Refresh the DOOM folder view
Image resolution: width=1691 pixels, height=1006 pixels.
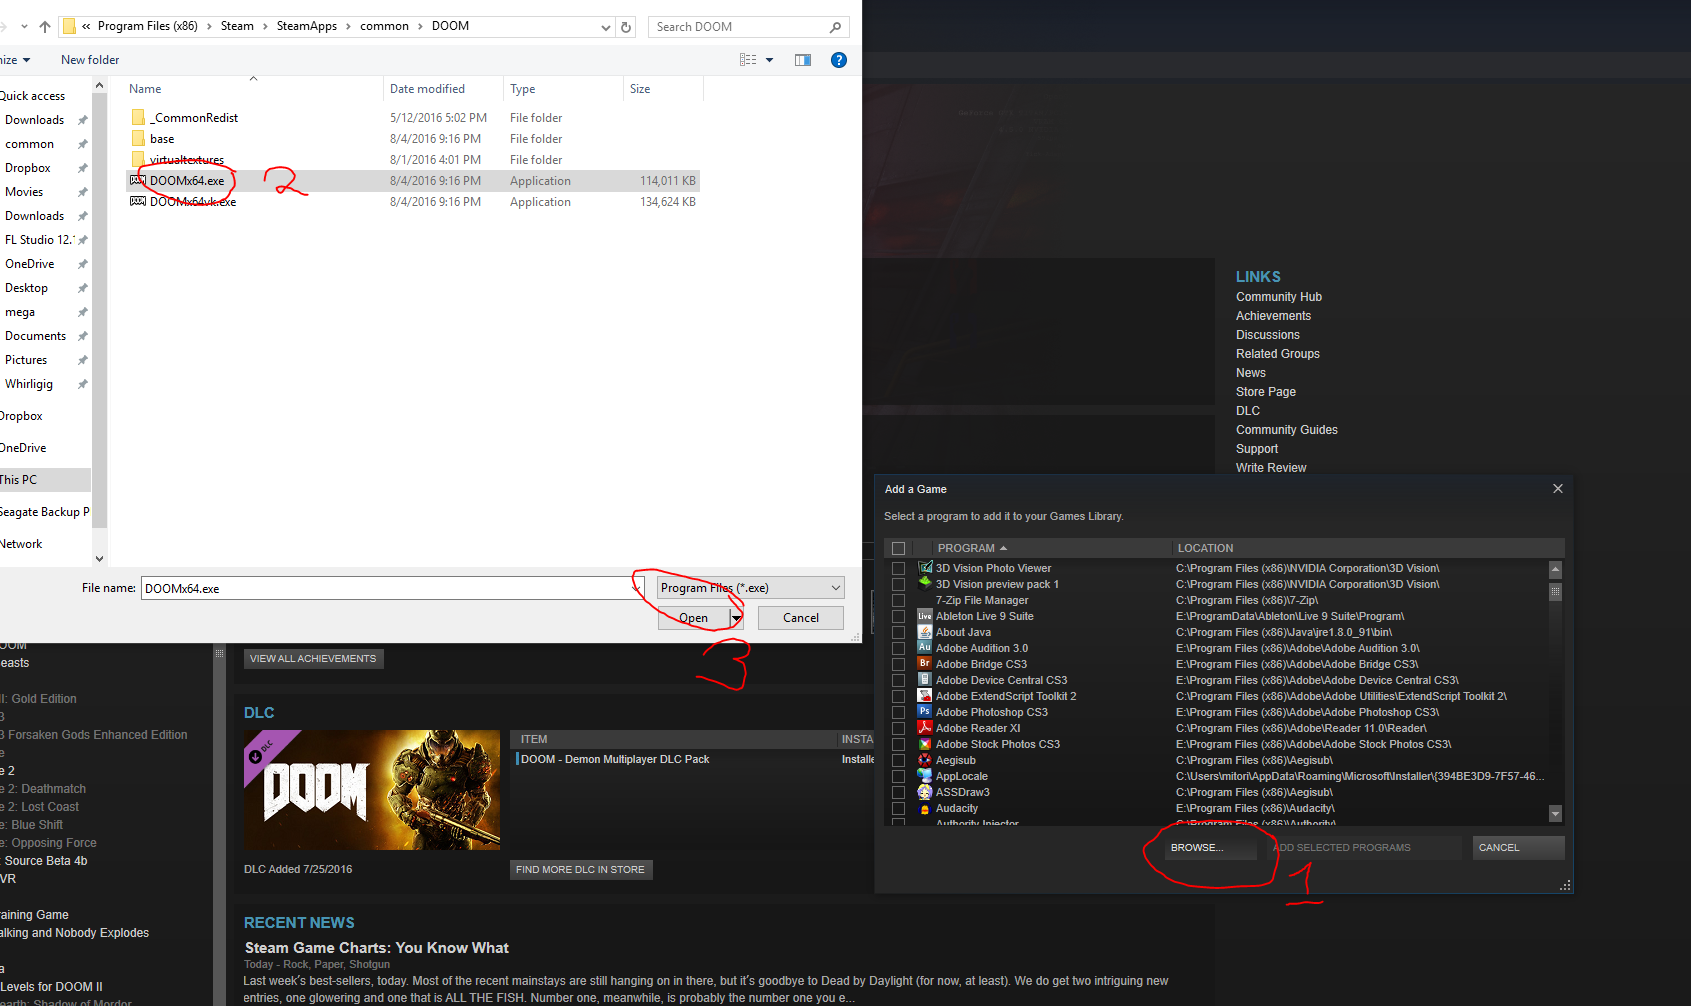coord(626,27)
